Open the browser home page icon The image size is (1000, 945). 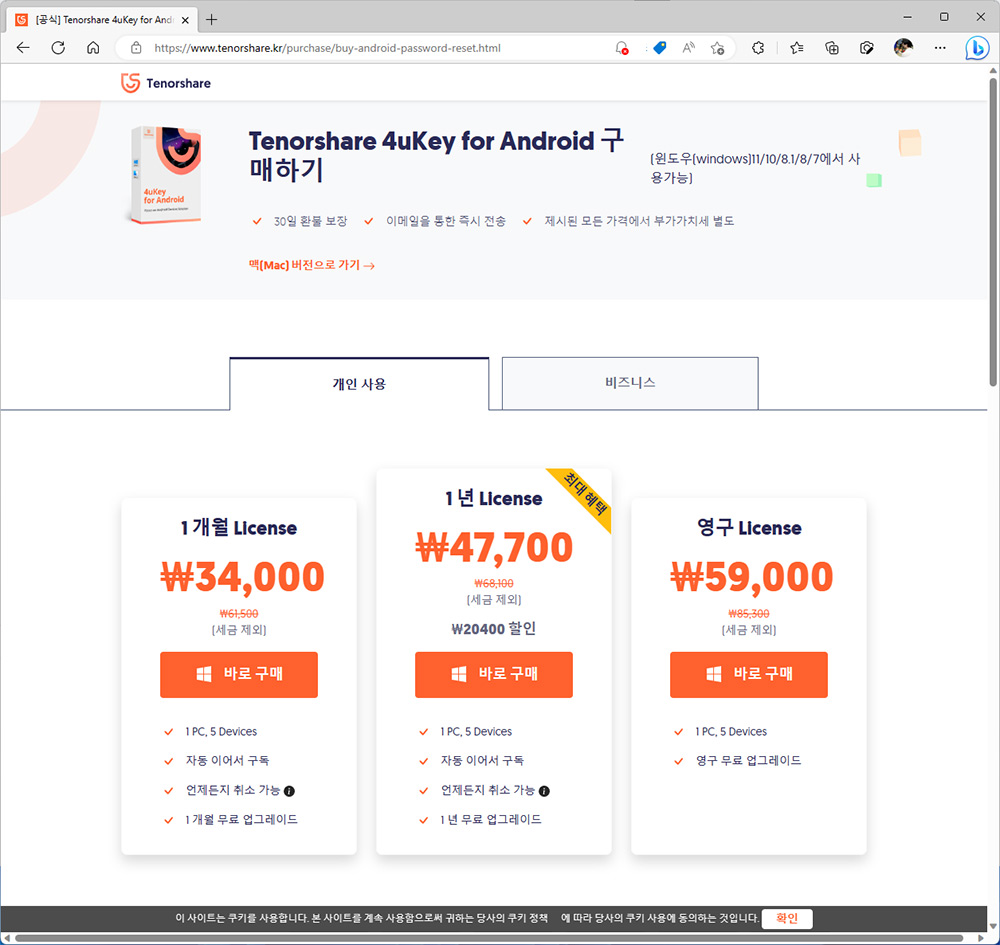click(x=93, y=48)
